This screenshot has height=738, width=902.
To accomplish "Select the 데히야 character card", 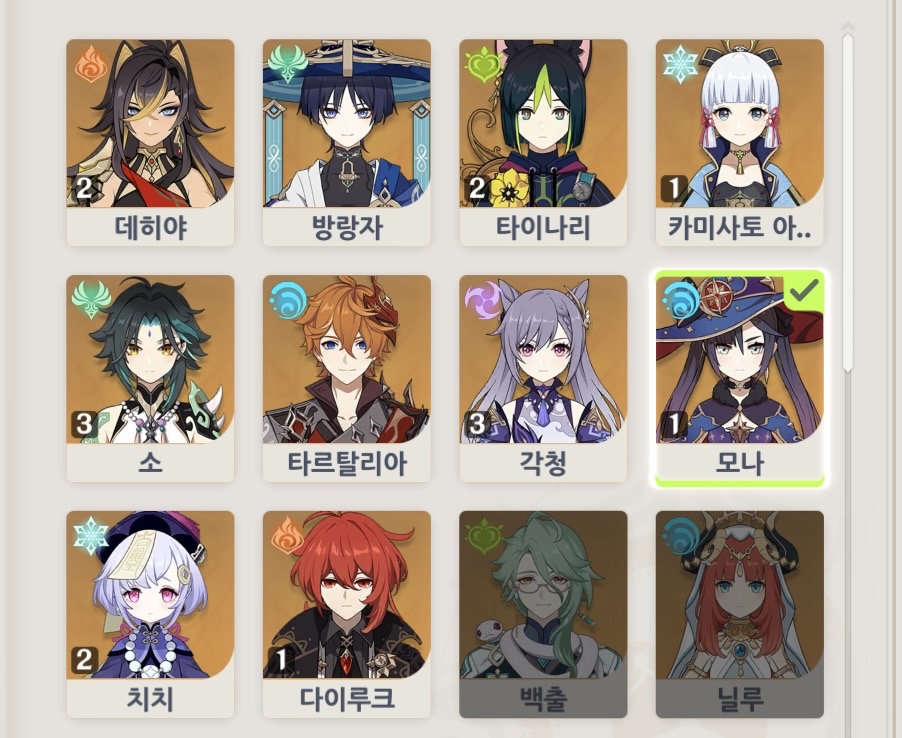I will (150, 143).
